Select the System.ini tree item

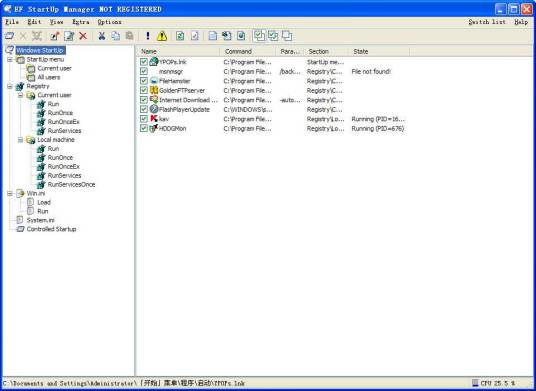point(41,220)
